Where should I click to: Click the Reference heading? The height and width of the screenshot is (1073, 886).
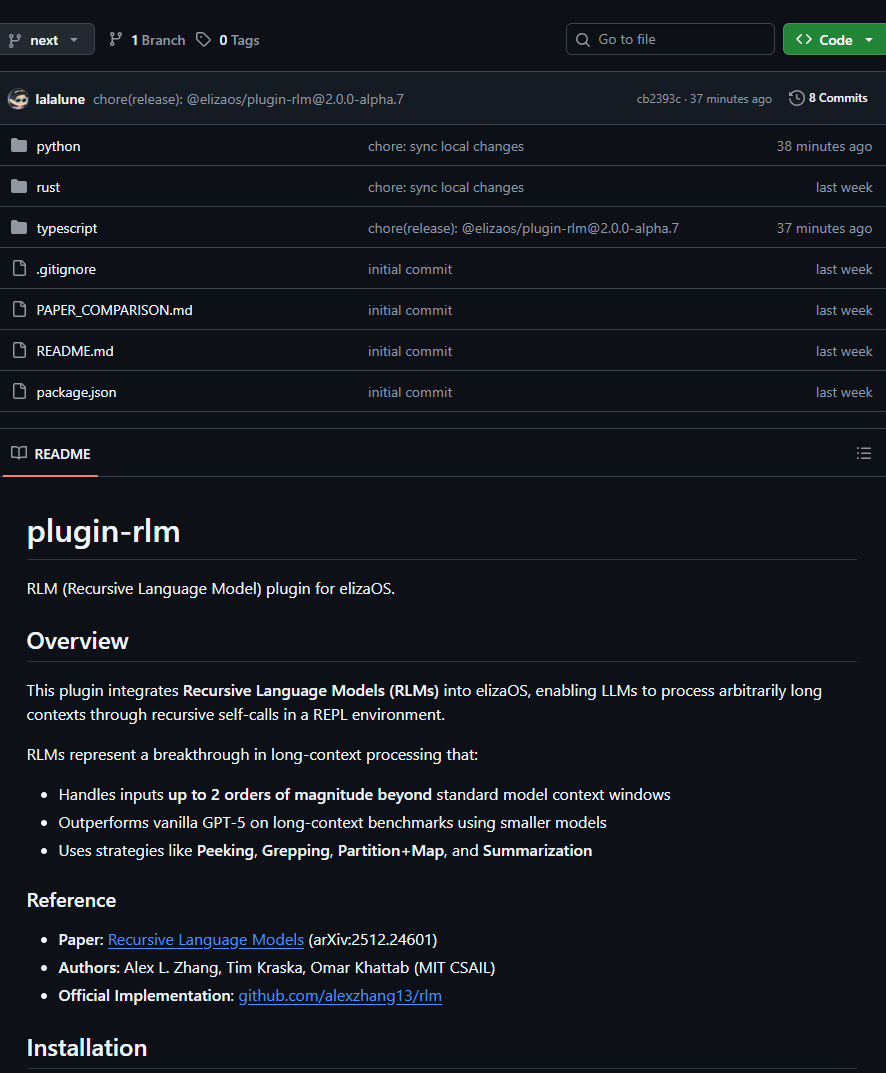(x=71, y=901)
